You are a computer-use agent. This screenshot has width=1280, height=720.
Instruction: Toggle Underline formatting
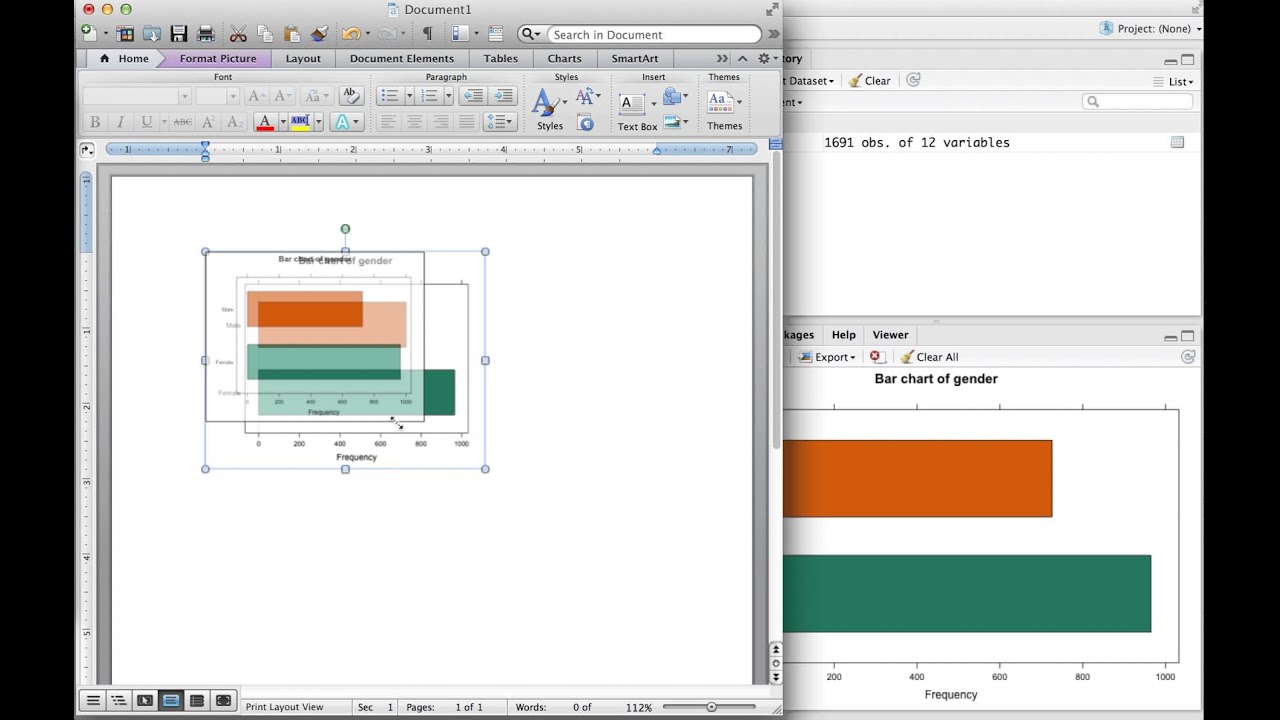click(x=146, y=122)
